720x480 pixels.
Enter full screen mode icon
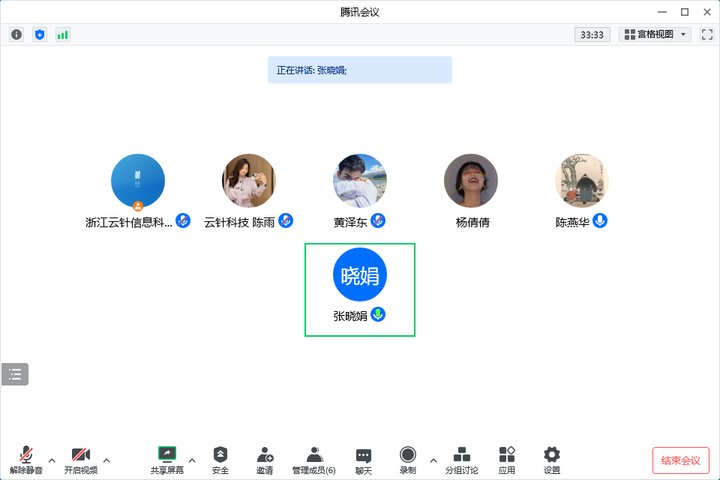coord(707,34)
